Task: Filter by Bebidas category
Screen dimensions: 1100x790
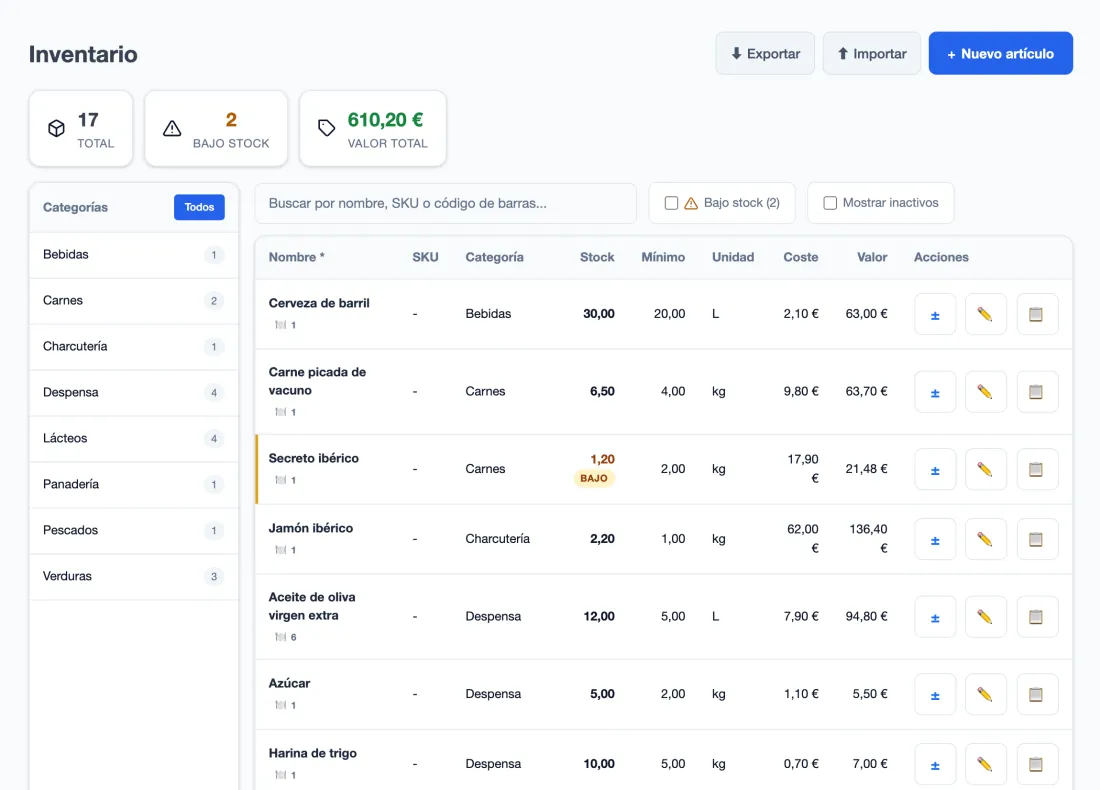Action: 133,255
